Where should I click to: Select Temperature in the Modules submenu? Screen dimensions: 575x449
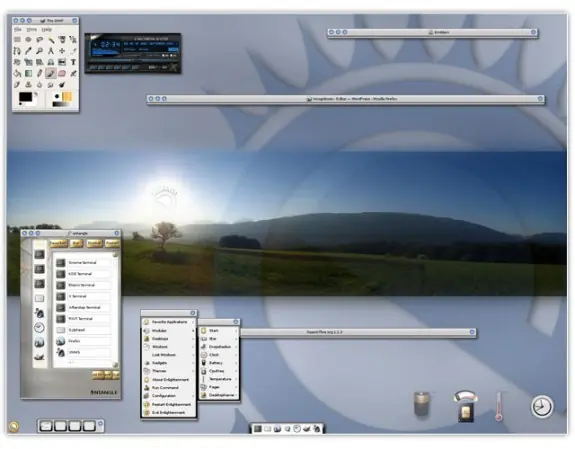click(x=219, y=379)
